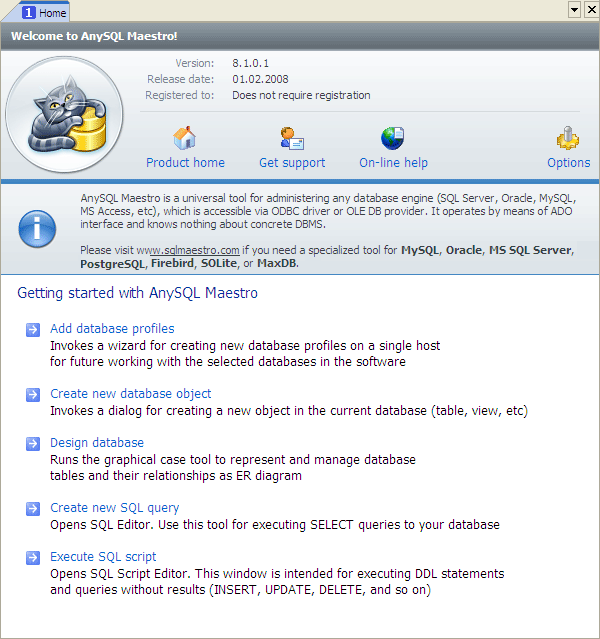This screenshot has width=600, height=639.
Task: Open the Create new database object link
Action: 130,394
